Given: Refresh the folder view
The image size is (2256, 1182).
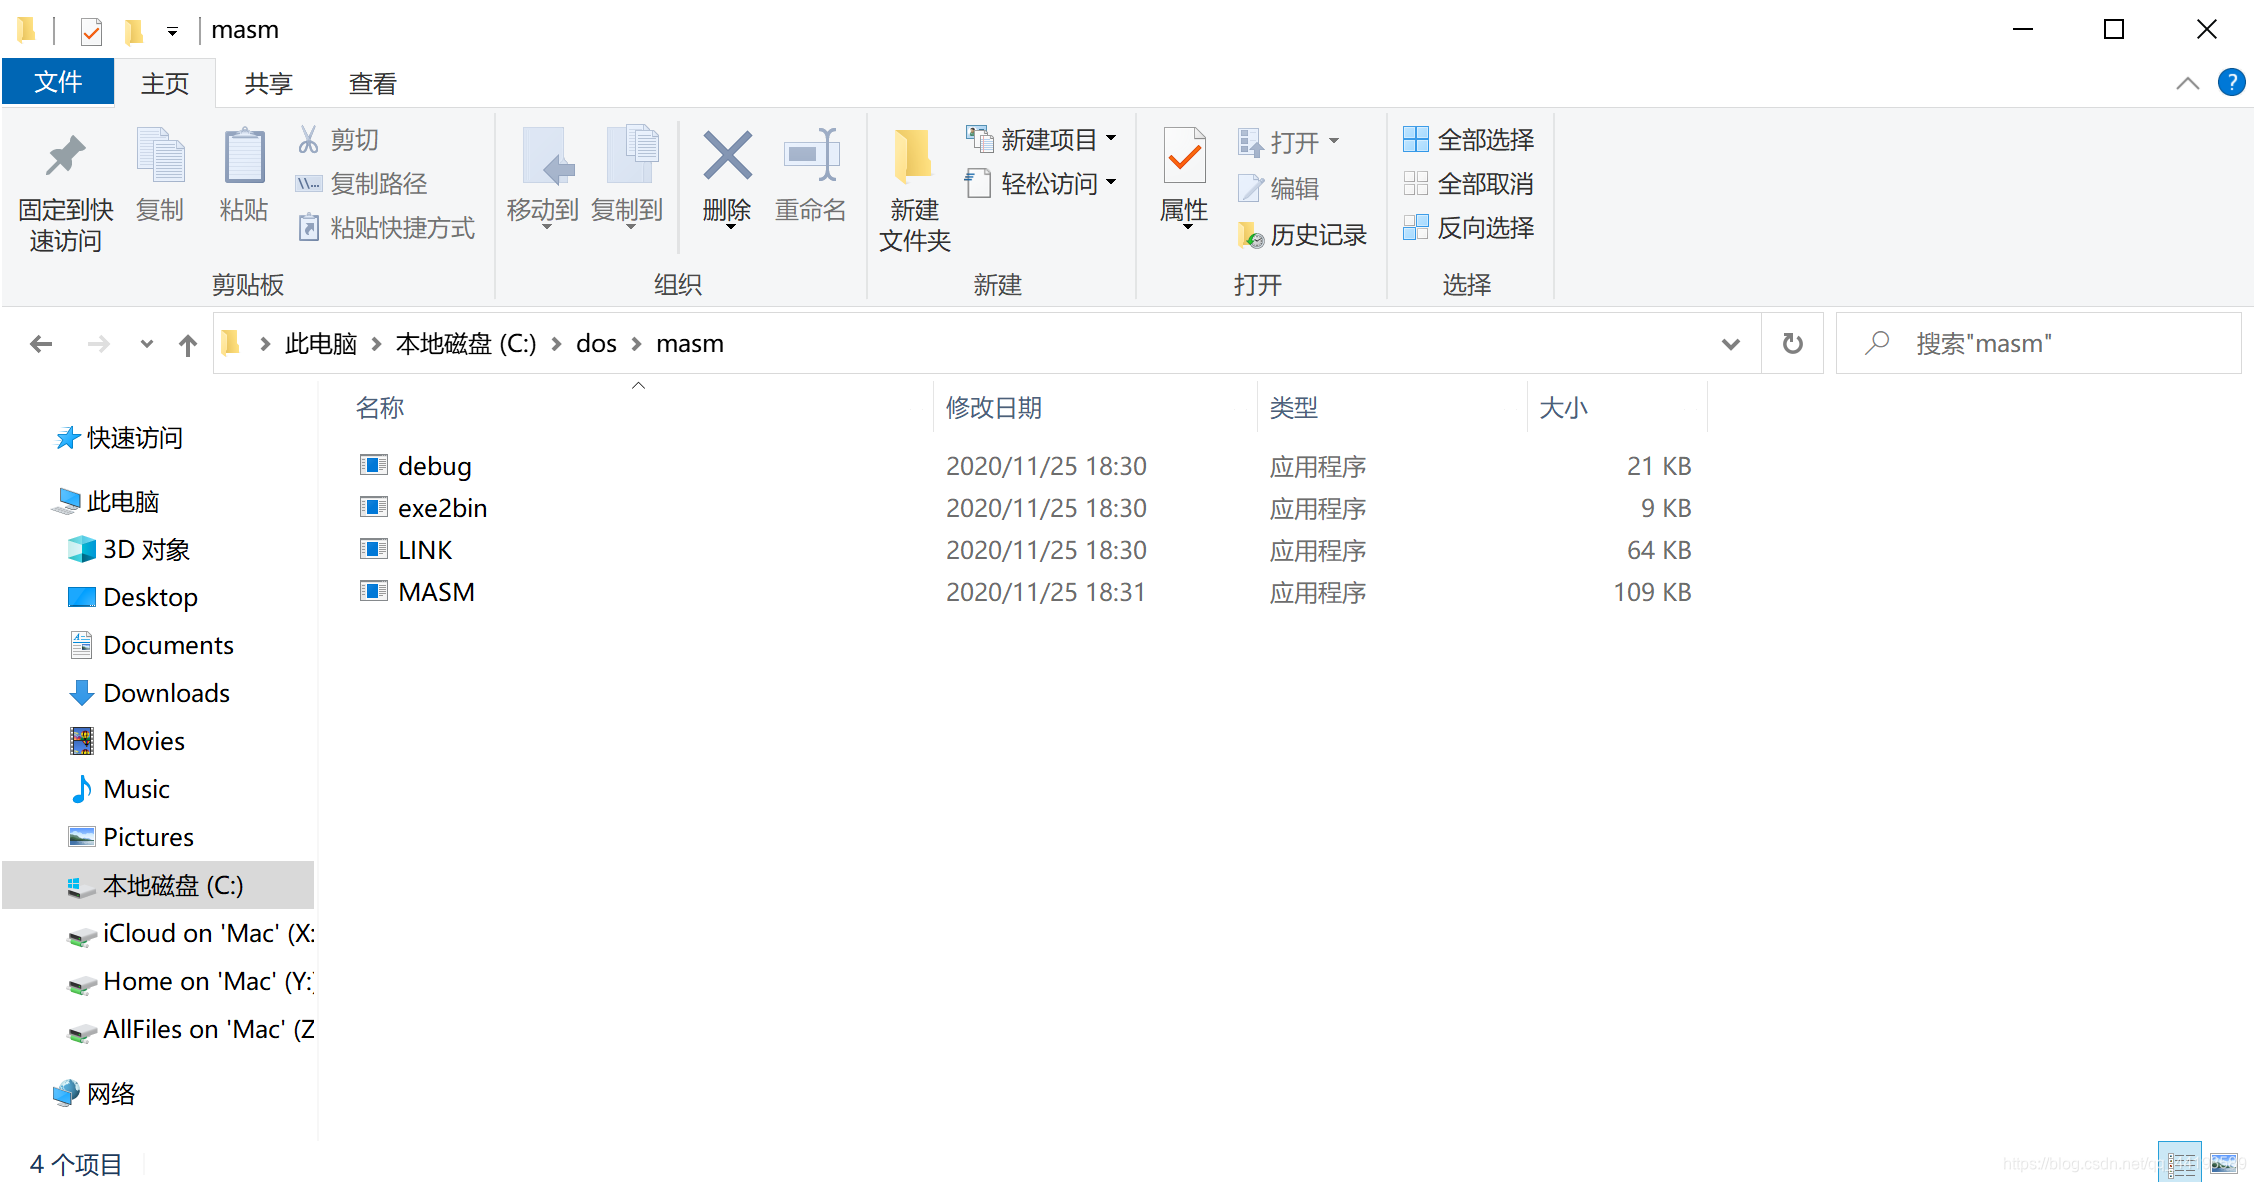Looking at the screenshot, I should tap(1791, 342).
